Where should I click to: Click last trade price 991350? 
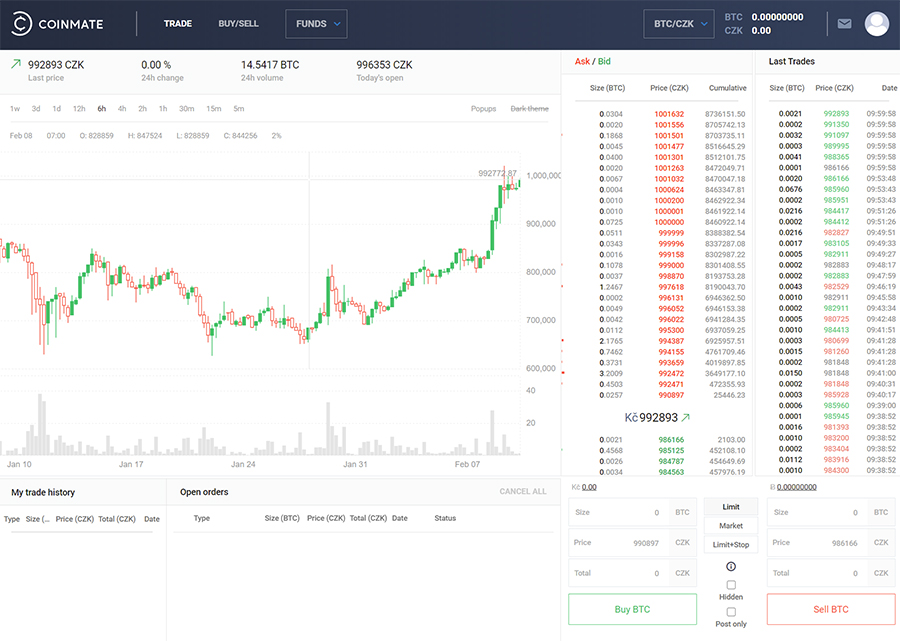tap(836, 125)
